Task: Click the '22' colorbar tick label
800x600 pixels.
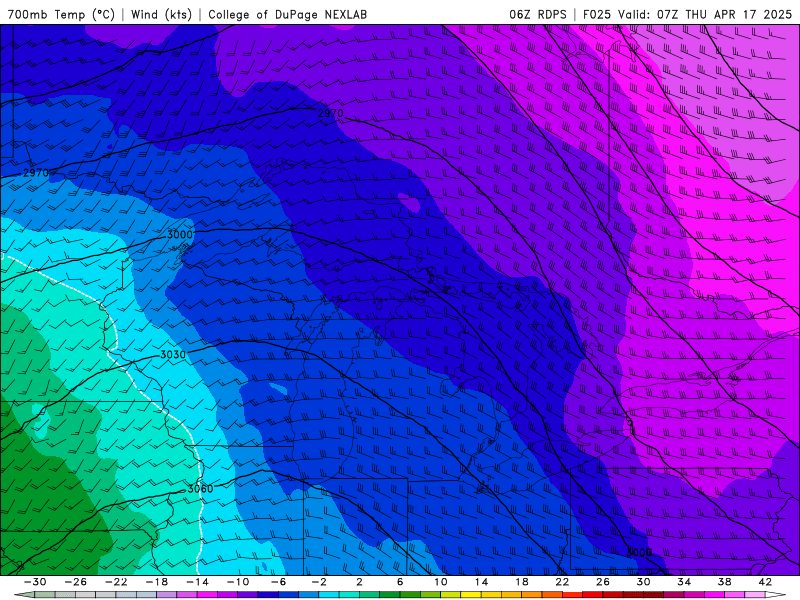Action: [x=562, y=582]
